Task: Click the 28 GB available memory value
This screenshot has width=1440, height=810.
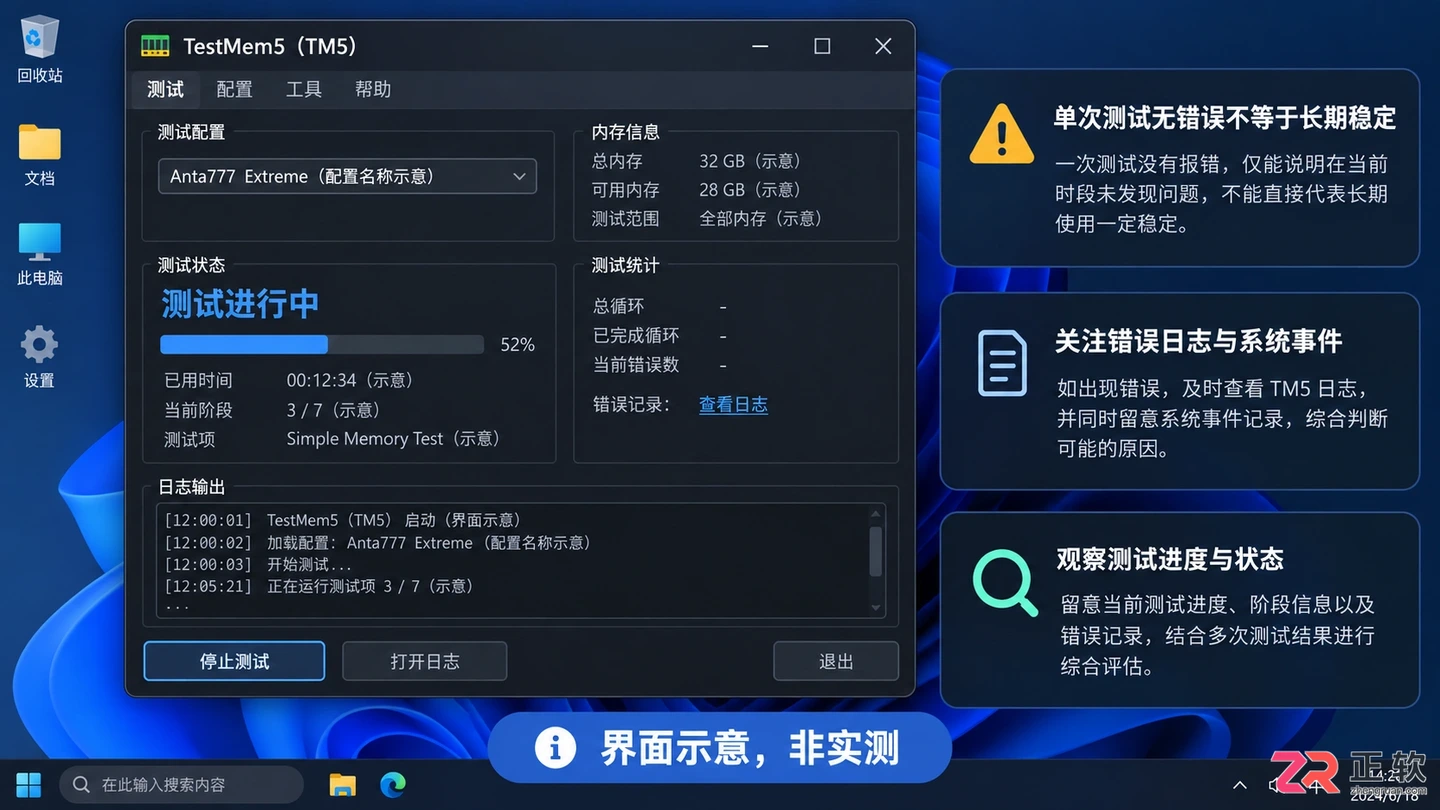Action: pos(751,190)
